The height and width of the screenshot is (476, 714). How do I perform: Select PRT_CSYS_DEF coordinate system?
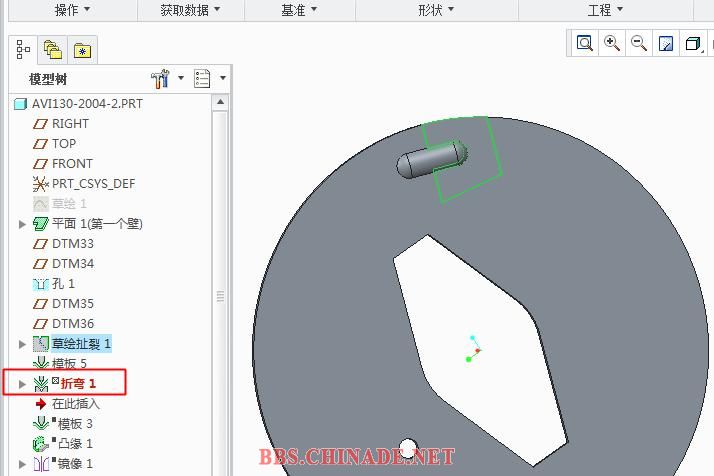coord(93,184)
